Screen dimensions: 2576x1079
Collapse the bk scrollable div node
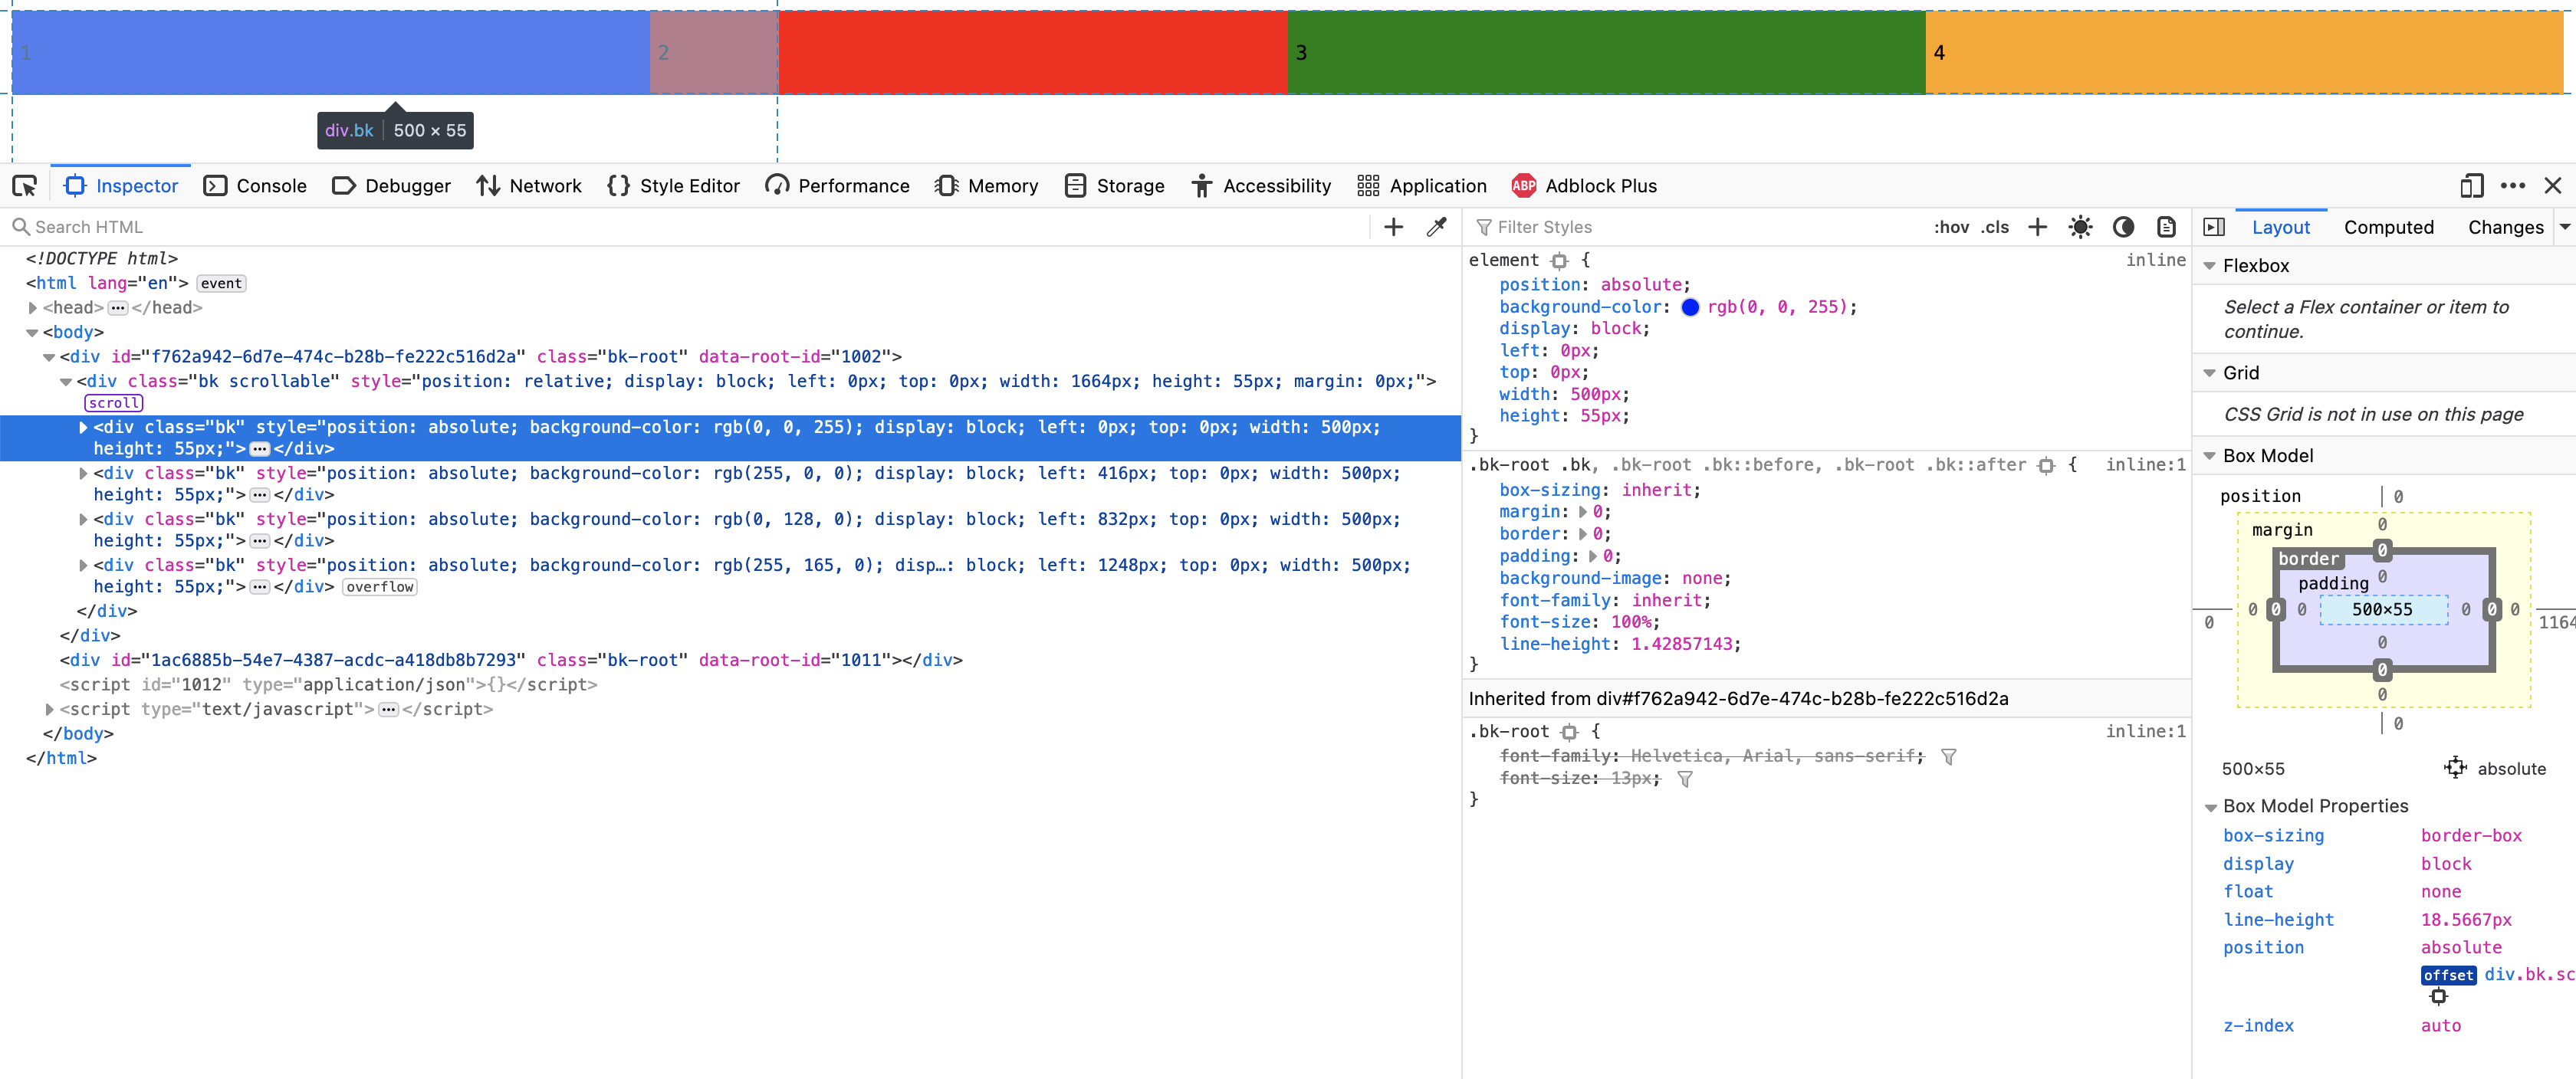pyautogui.click(x=66, y=381)
